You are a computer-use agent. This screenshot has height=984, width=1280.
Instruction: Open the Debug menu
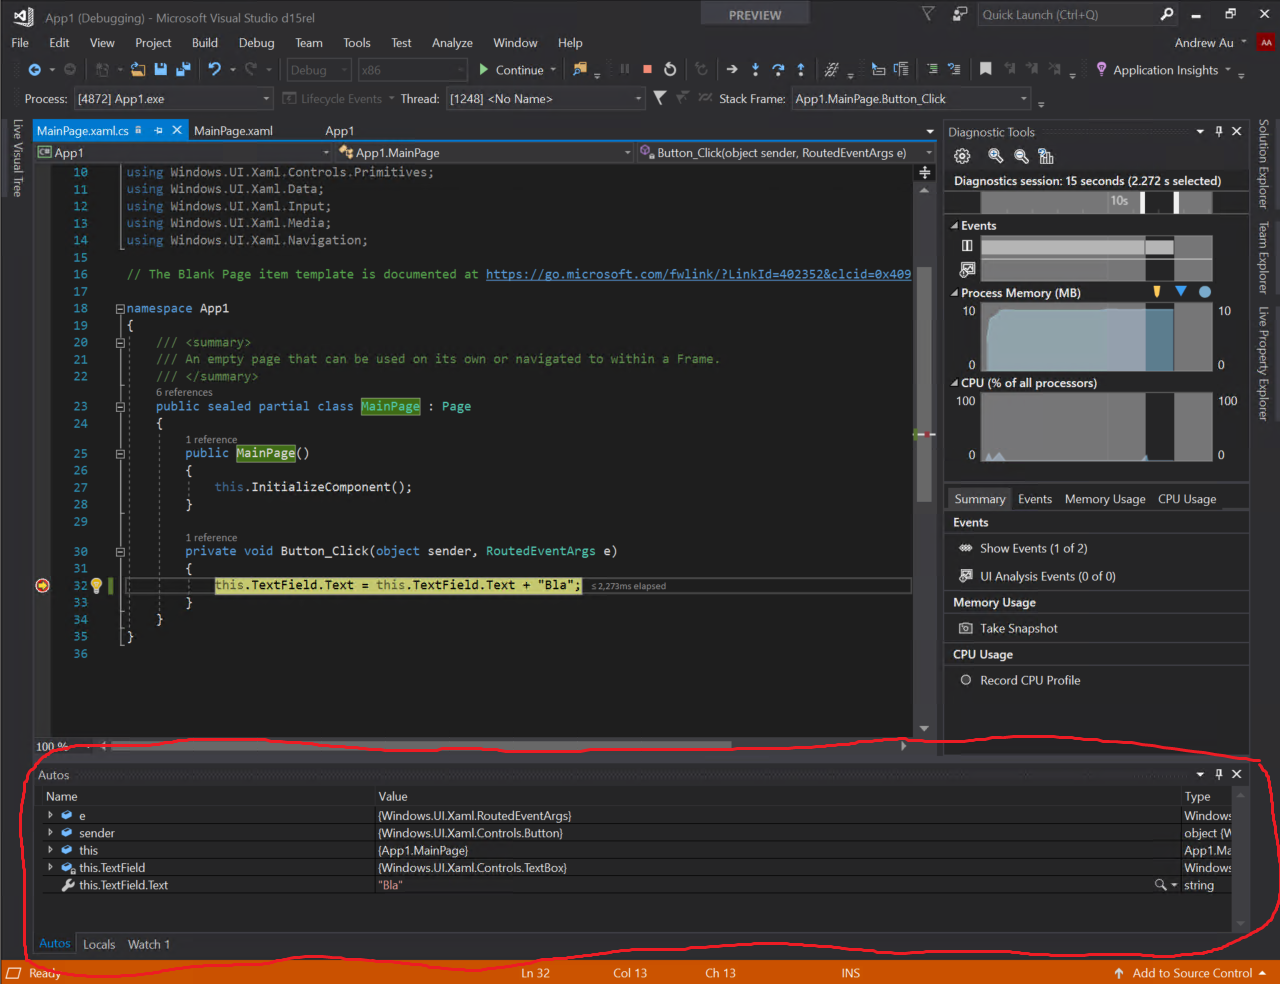click(x=256, y=43)
